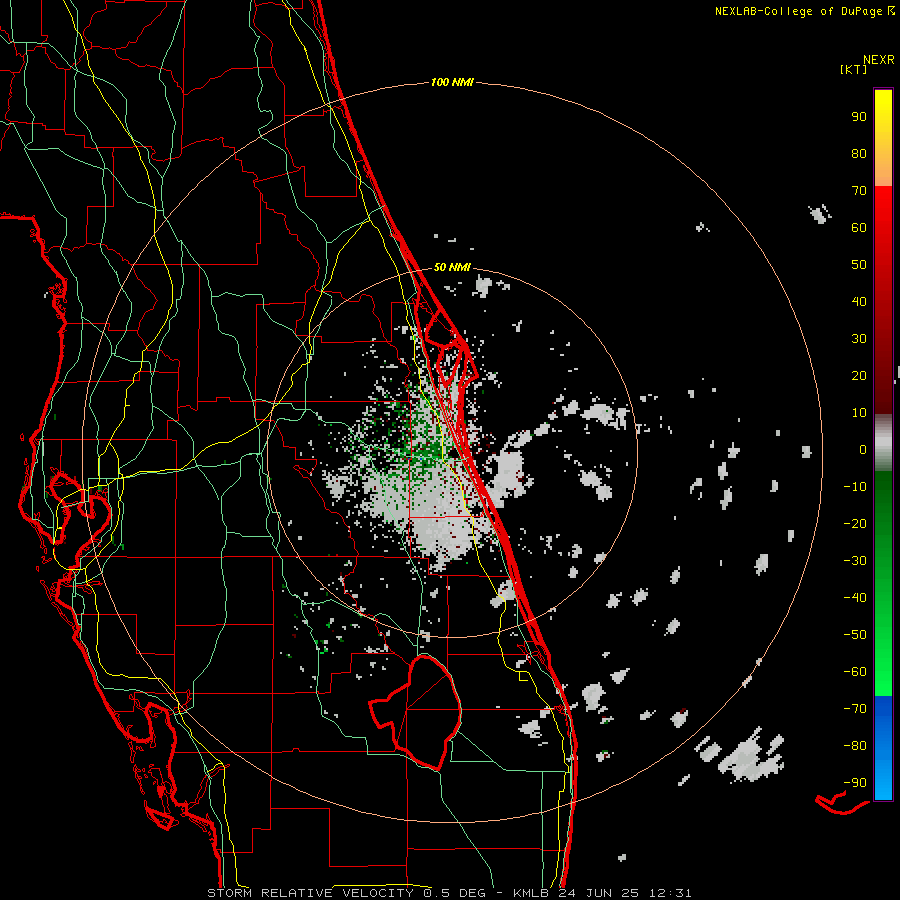Click the 24 JUN 25 date text
The width and height of the screenshot is (900, 900).
(600, 893)
